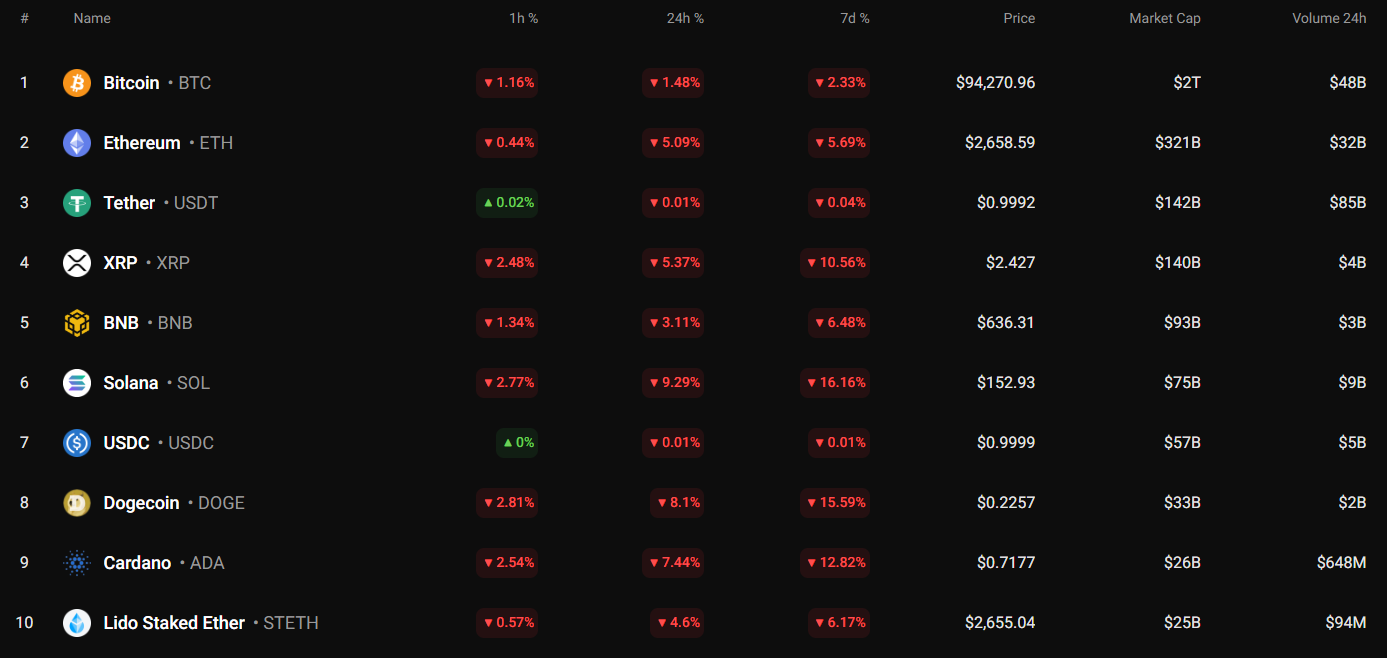
Task: Click the Lido Staked Ether logo icon
Action: [x=77, y=623]
